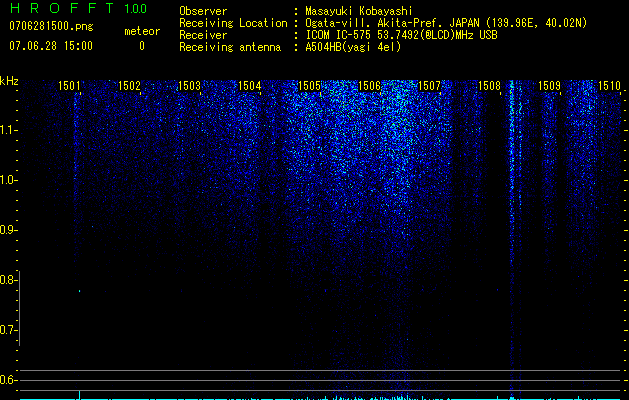Click the date stamp 07.06.28 15:00

point(51,46)
